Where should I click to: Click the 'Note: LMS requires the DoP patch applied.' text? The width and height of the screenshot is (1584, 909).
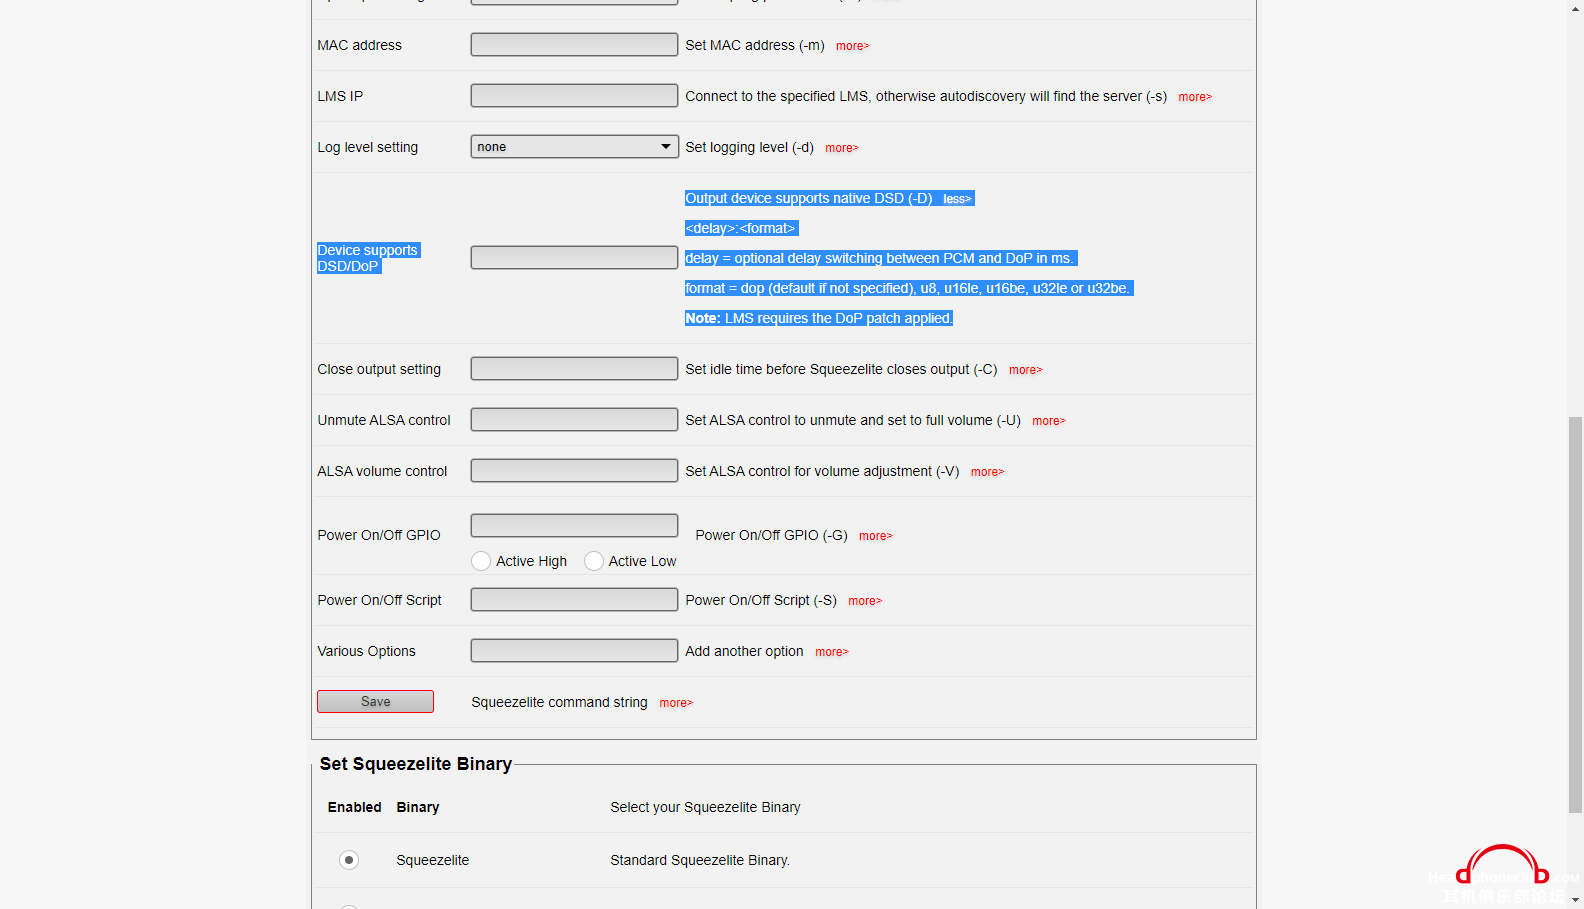point(819,318)
